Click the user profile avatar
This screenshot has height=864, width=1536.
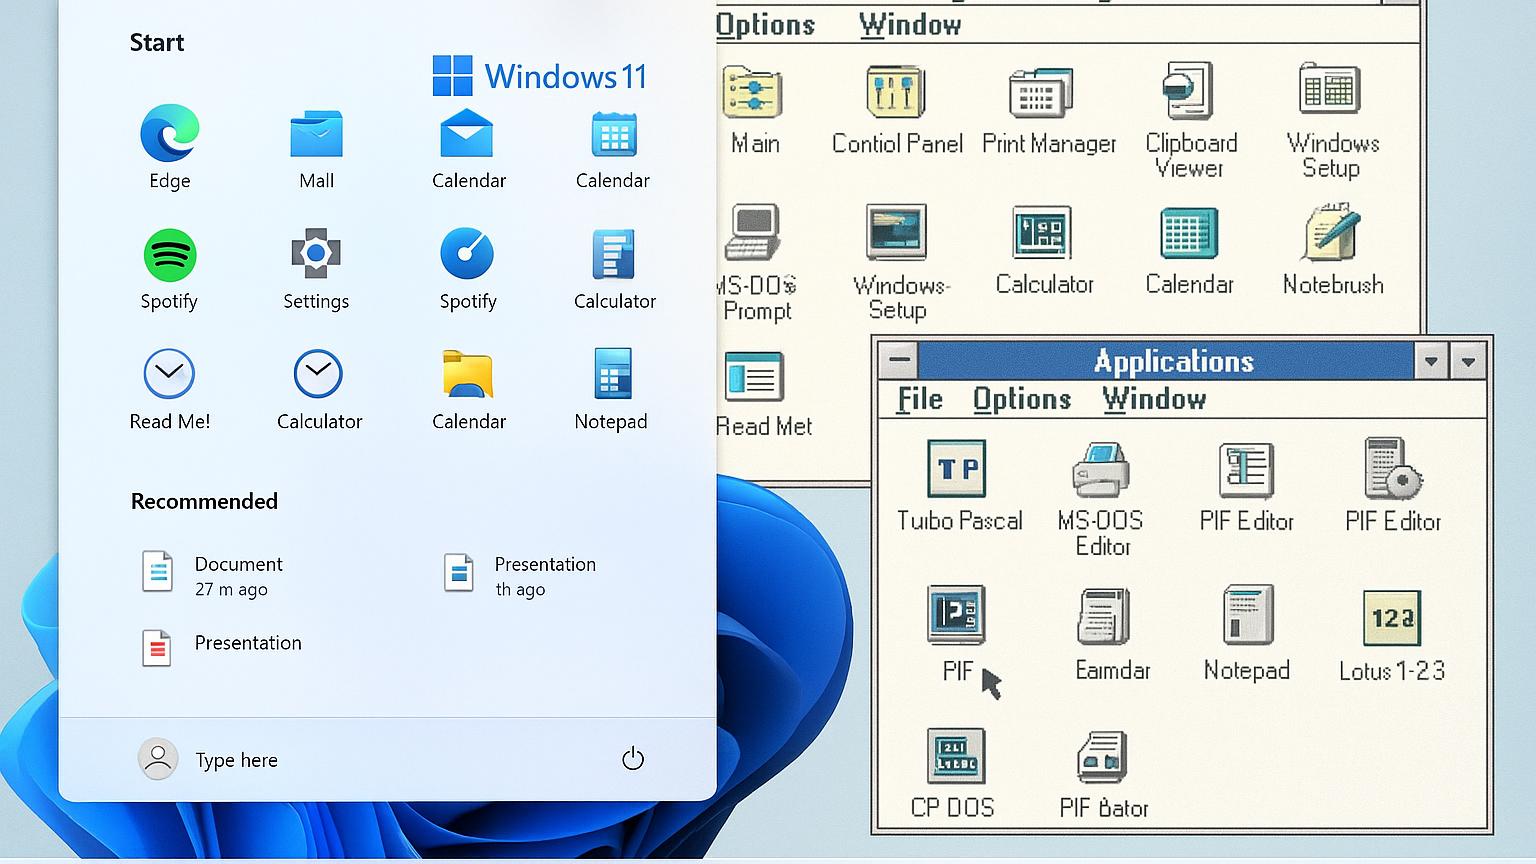[x=158, y=759]
